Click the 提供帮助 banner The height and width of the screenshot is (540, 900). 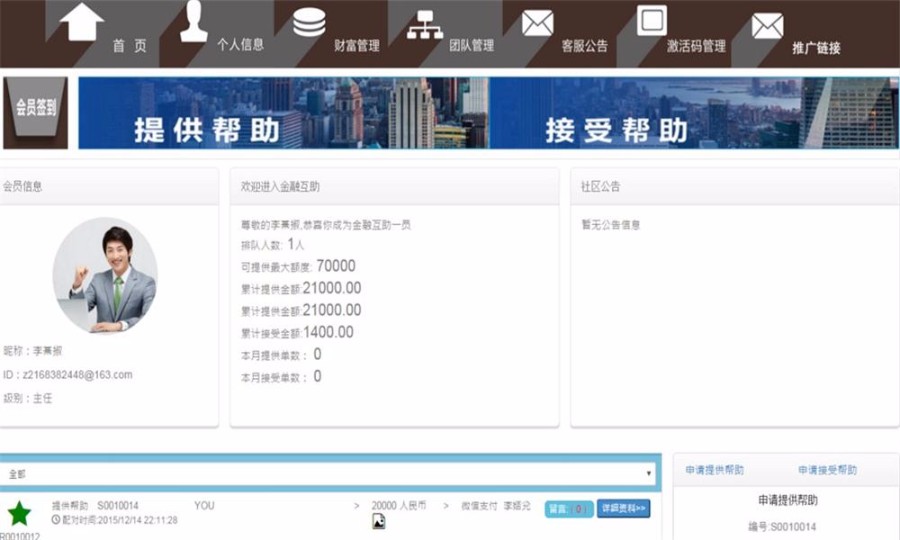284,112
